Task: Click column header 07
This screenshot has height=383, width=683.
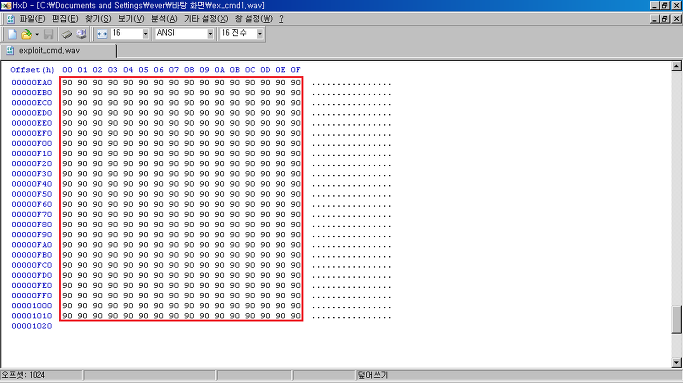Action: [x=174, y=70]
